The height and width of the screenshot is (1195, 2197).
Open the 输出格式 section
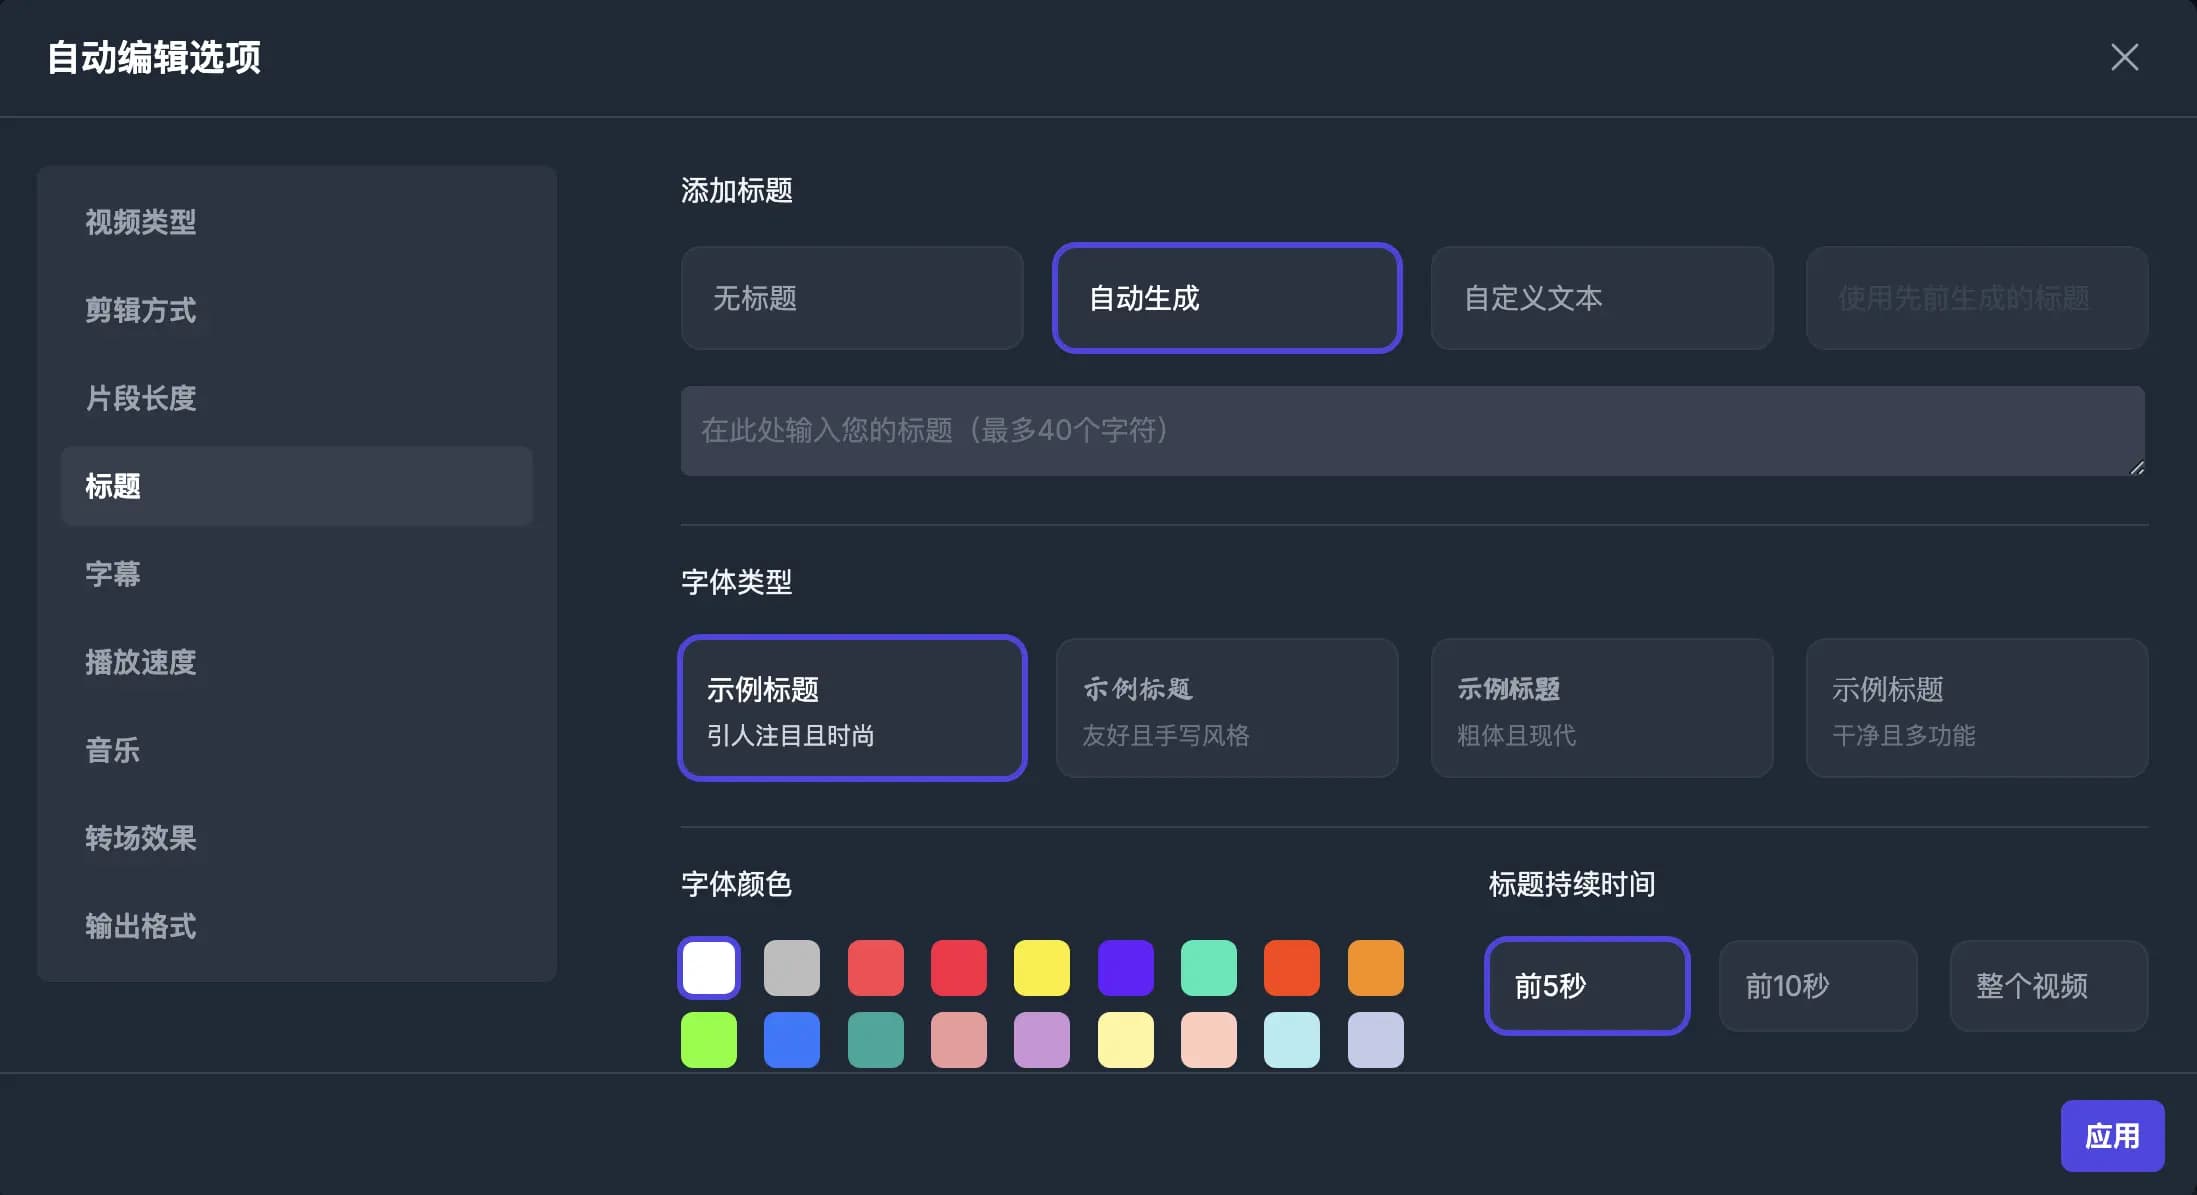(141, 926)
